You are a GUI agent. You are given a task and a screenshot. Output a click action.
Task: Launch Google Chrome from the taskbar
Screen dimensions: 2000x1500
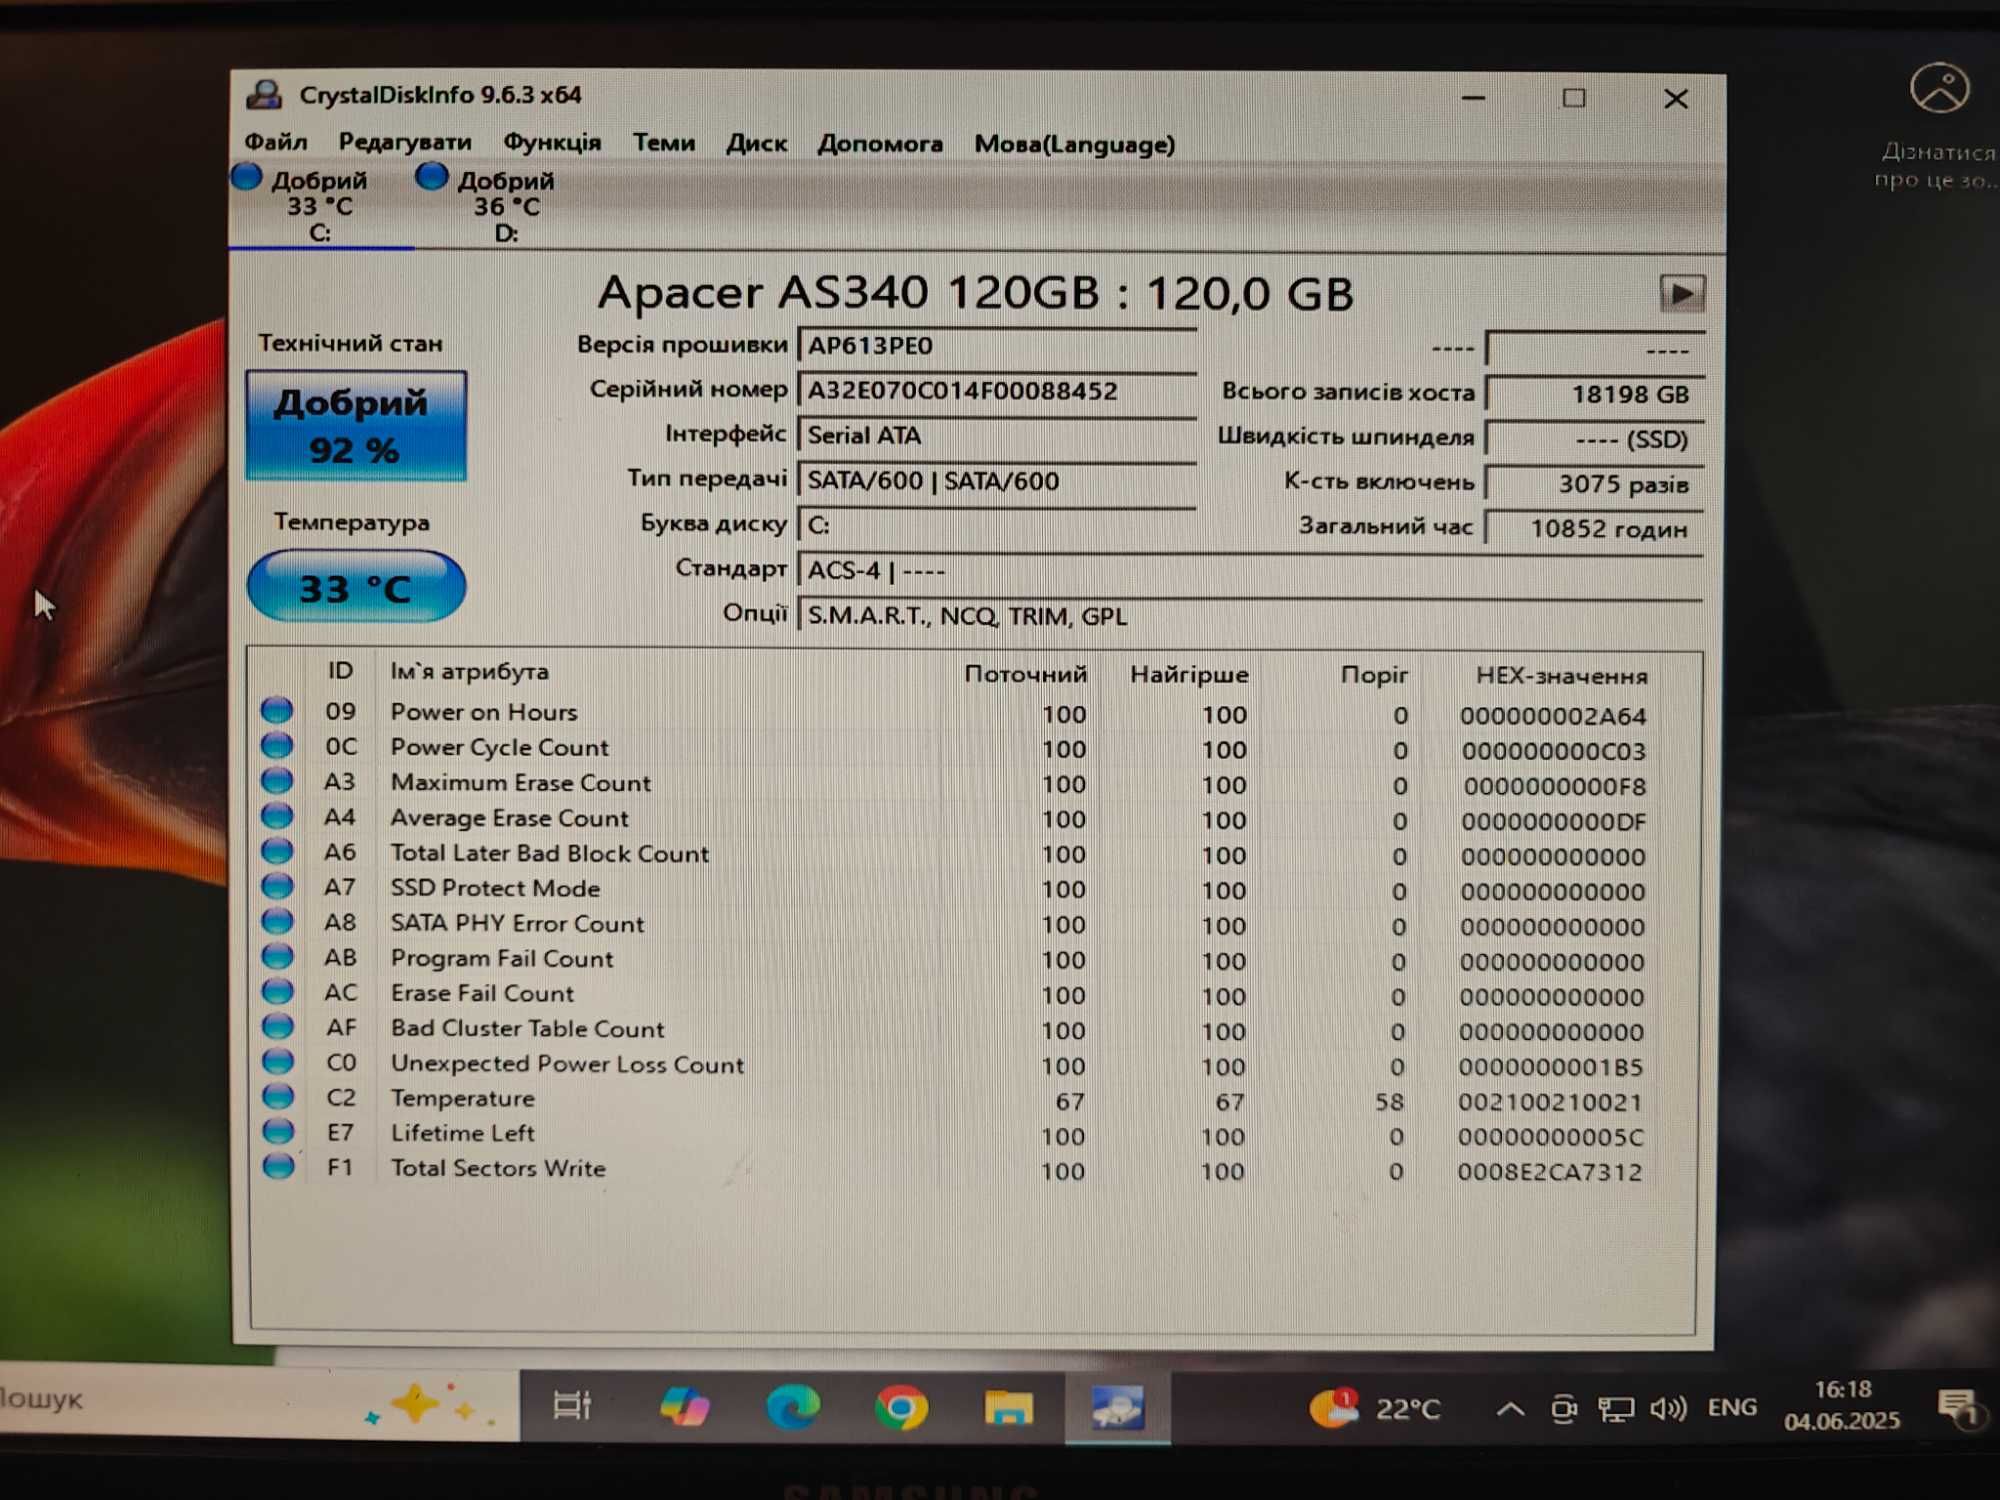tap(901, 1408)
